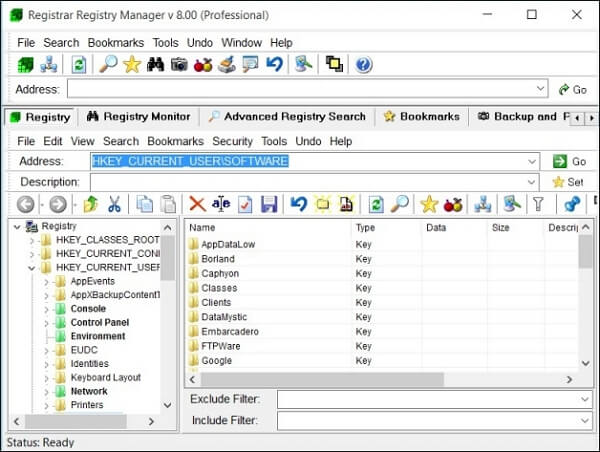
Task: Click the binoculars registry monitor icon in top toolbar
Action: (x=155, y=64)
